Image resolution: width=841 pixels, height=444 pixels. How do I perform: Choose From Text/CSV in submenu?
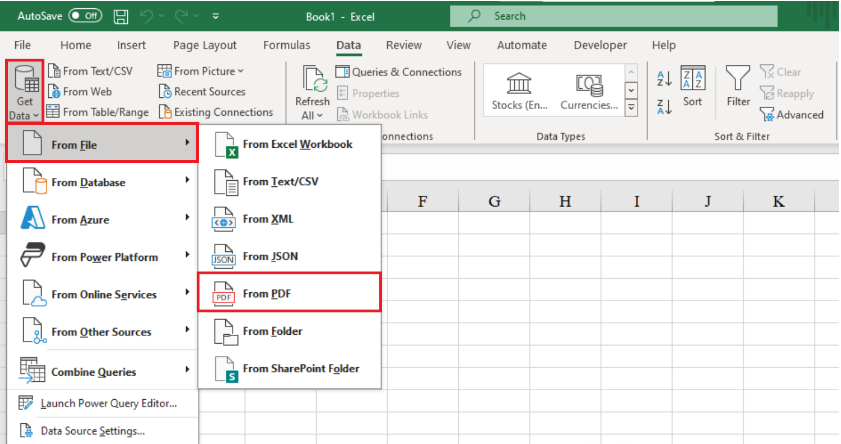click(x=290, y=182)
